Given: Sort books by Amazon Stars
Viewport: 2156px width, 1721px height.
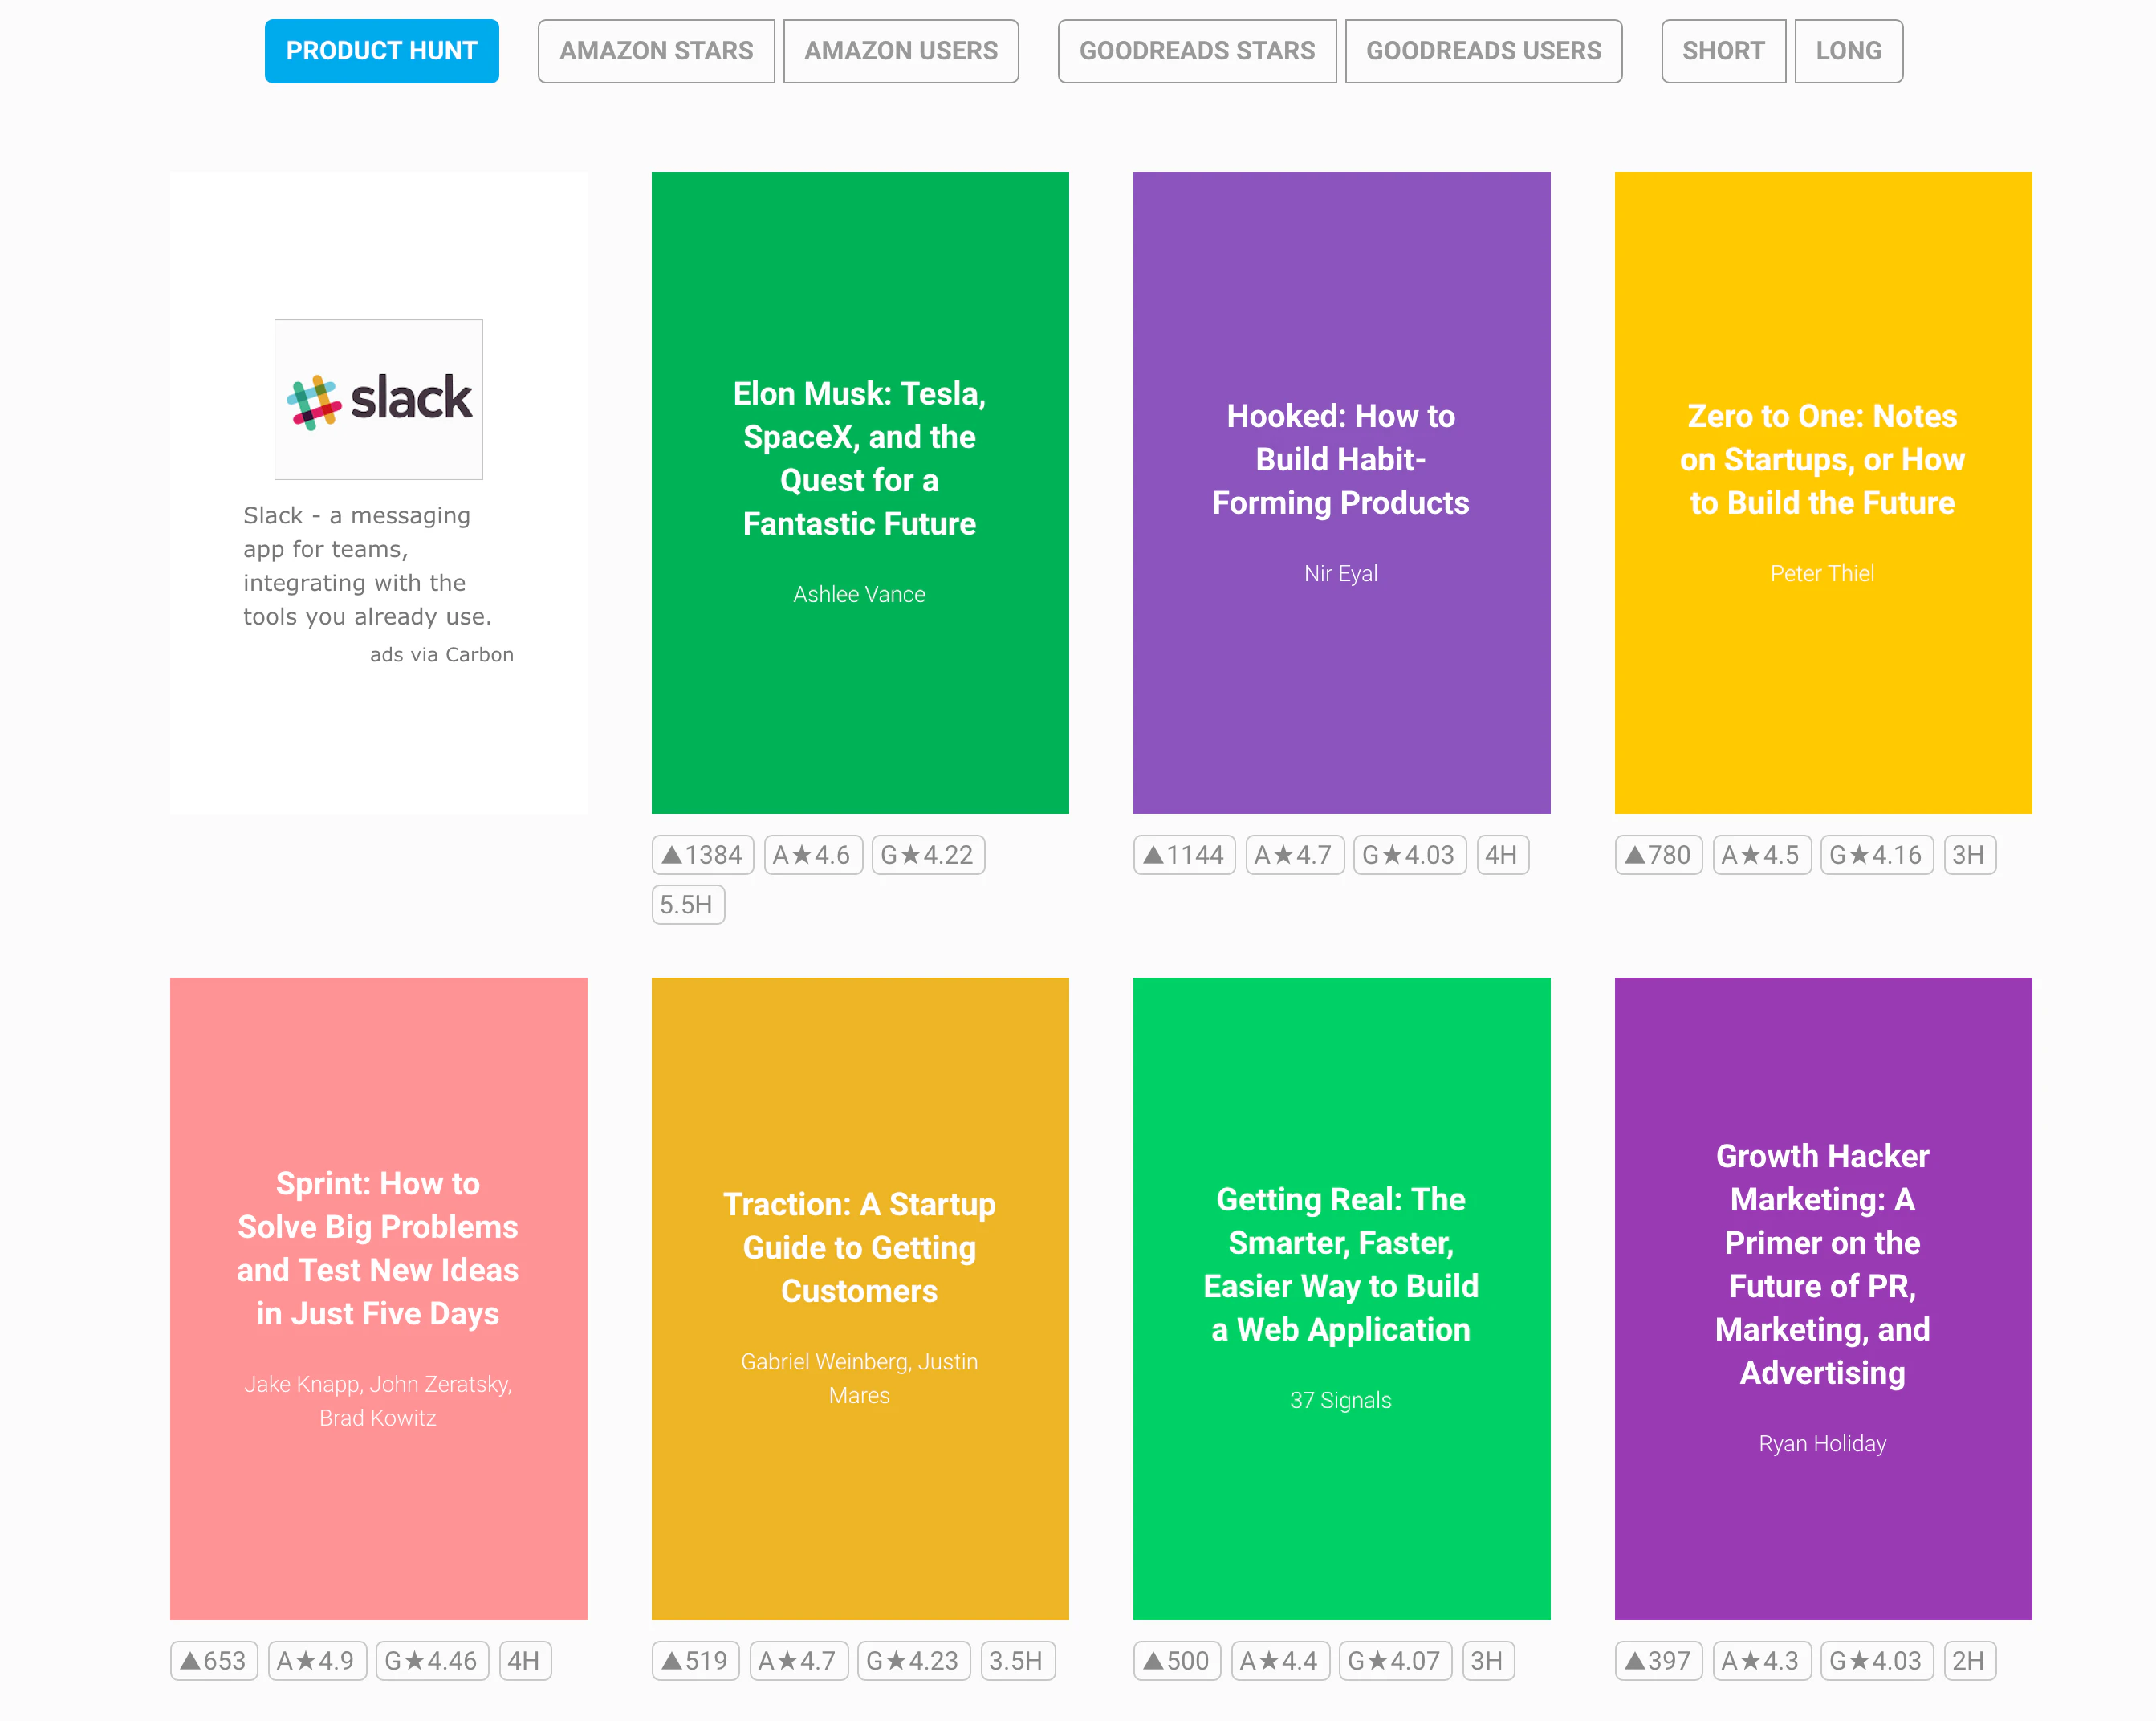Looking at the screenshot, I should pos(655,51).
